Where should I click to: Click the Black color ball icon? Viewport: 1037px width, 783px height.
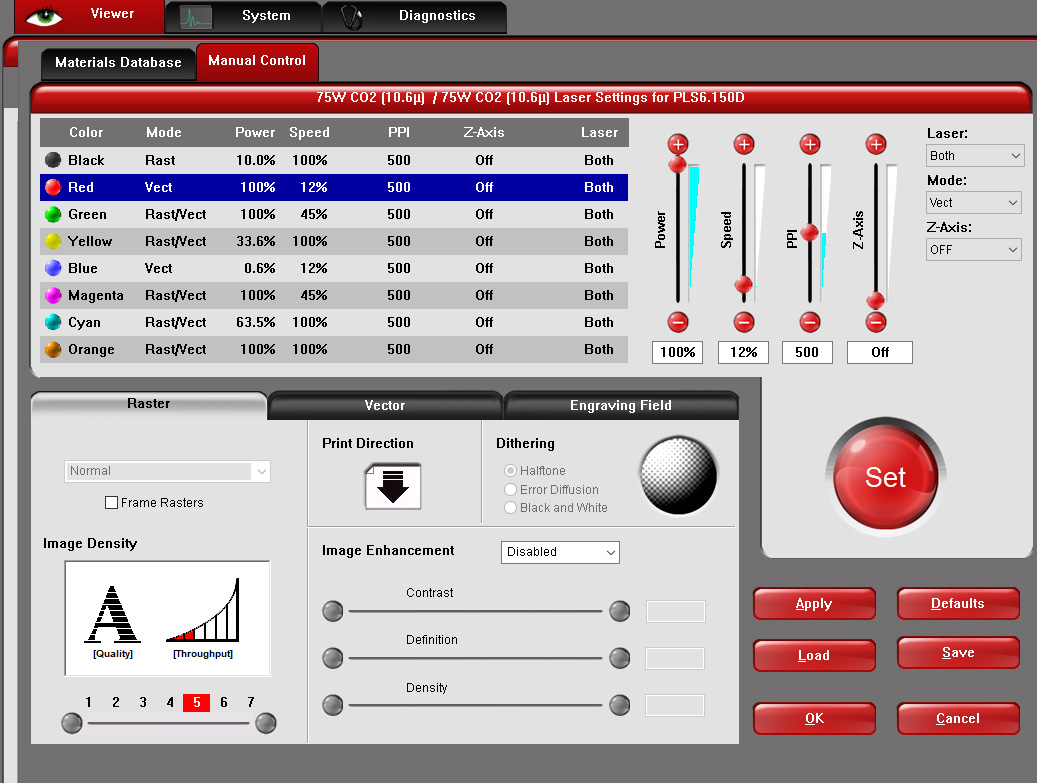(x=53, y=160)
